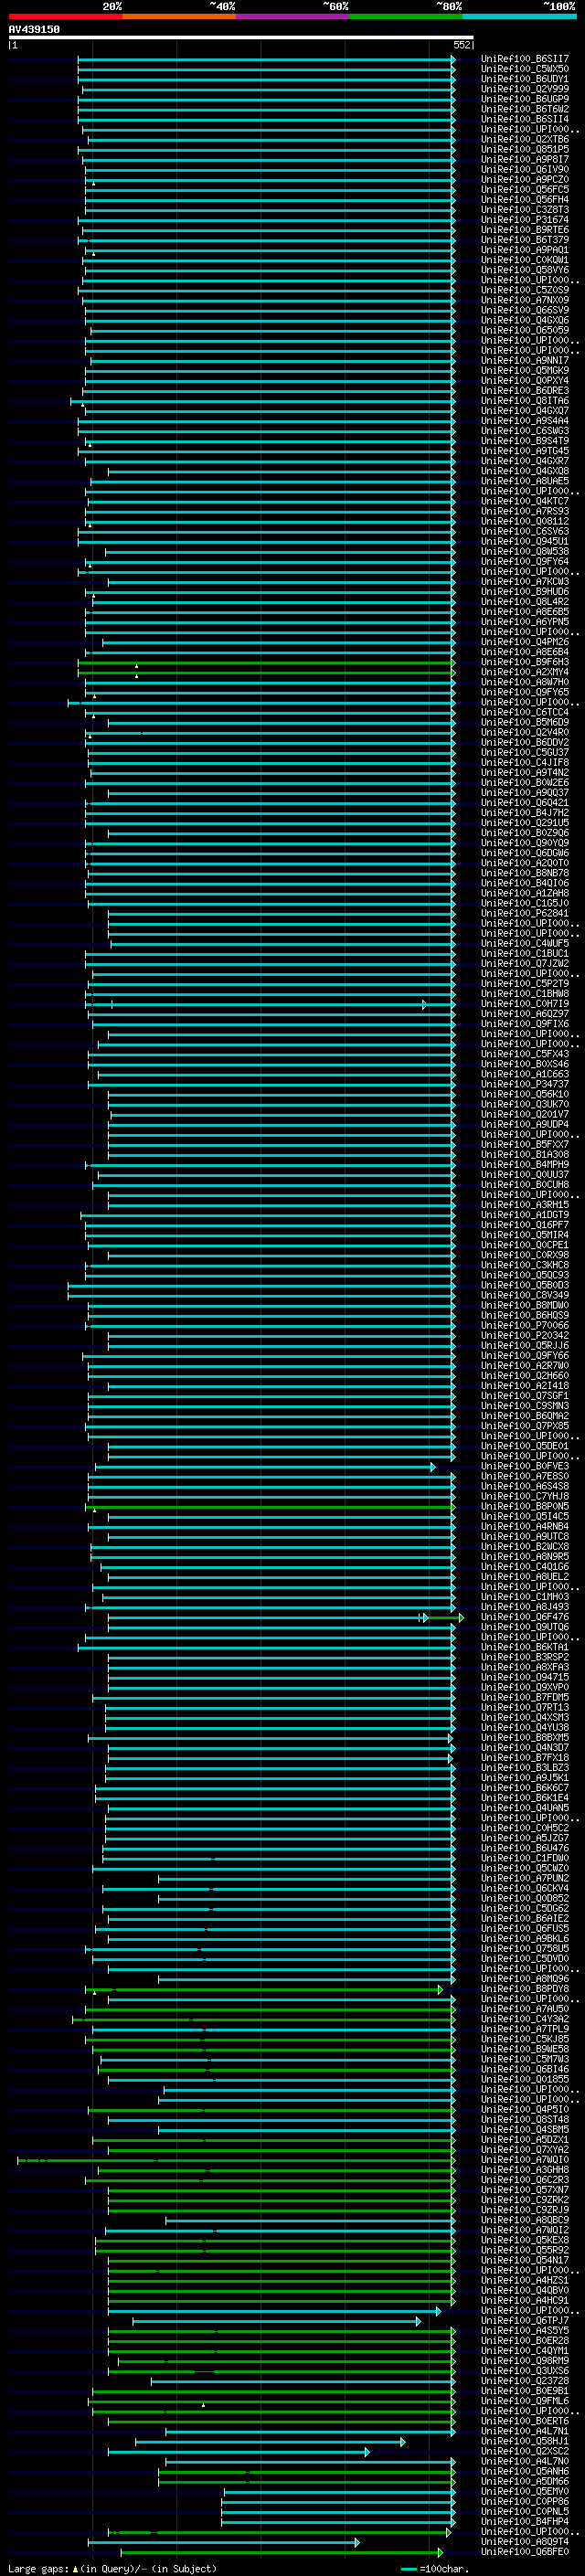Select hit label UniRef100_O94715
Viewport: 585px width, 2576px height.
click(x=524, y=1677)
